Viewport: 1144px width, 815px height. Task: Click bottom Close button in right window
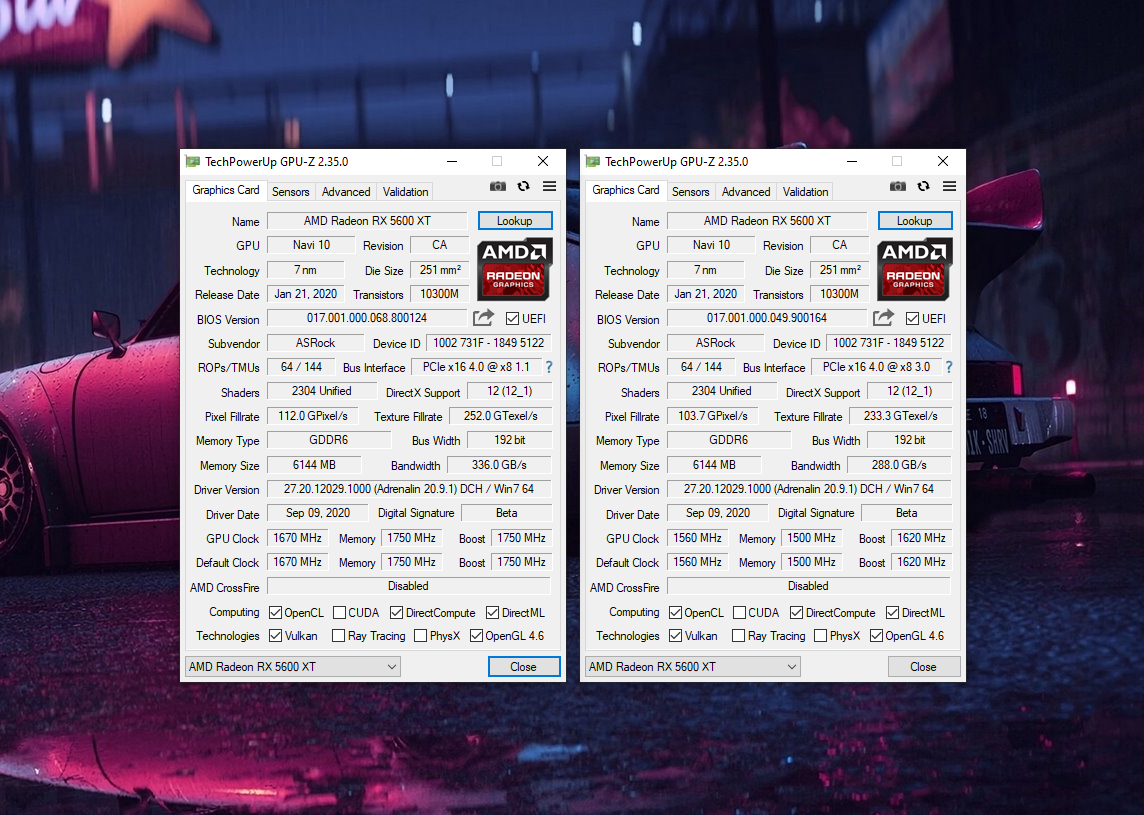pos(924,666)
